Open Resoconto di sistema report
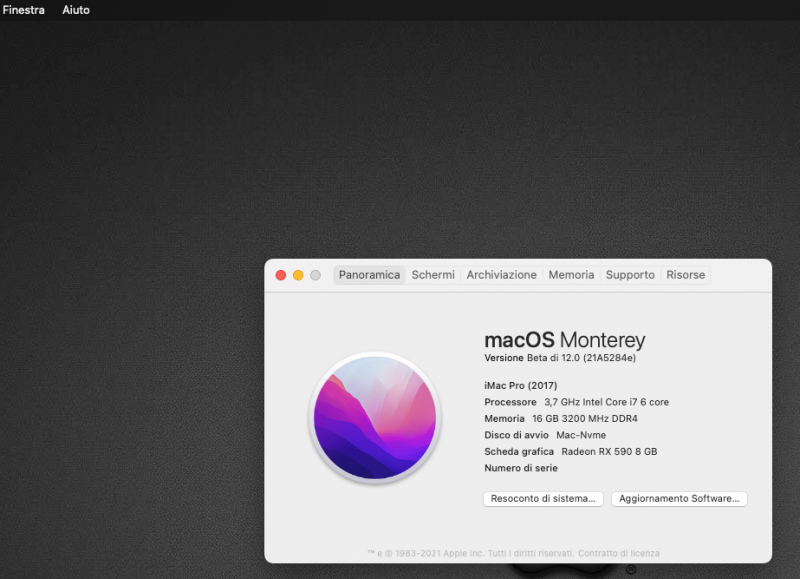 click(x=543, y=498)
